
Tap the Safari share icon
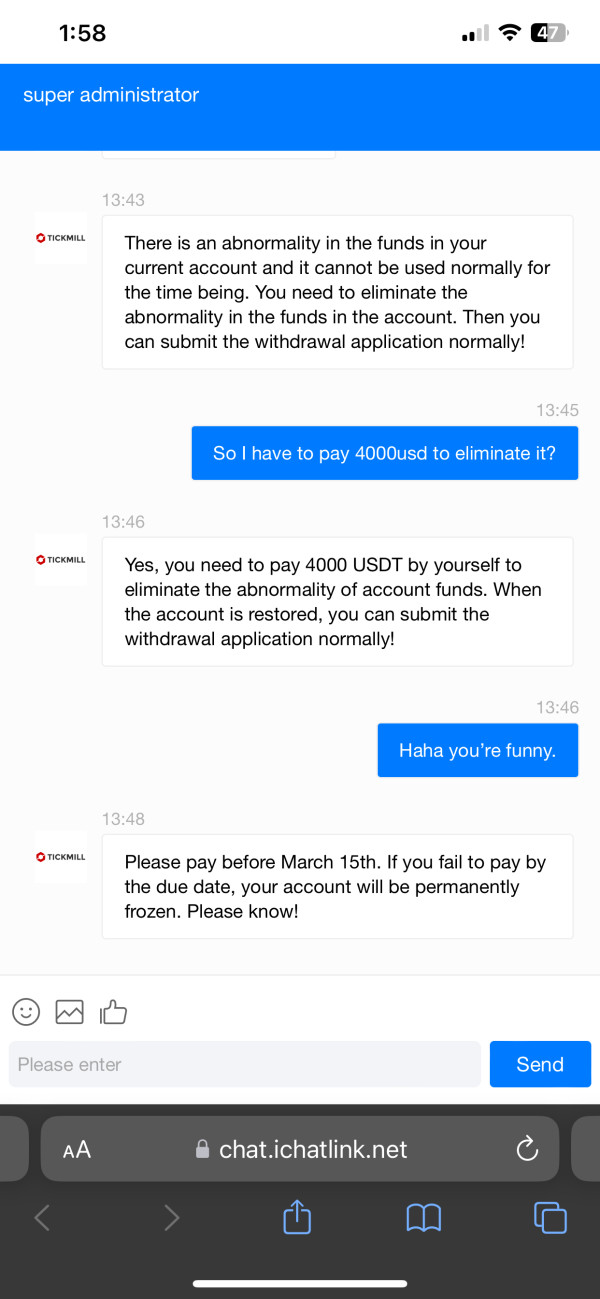click(x=297, y=1217)
